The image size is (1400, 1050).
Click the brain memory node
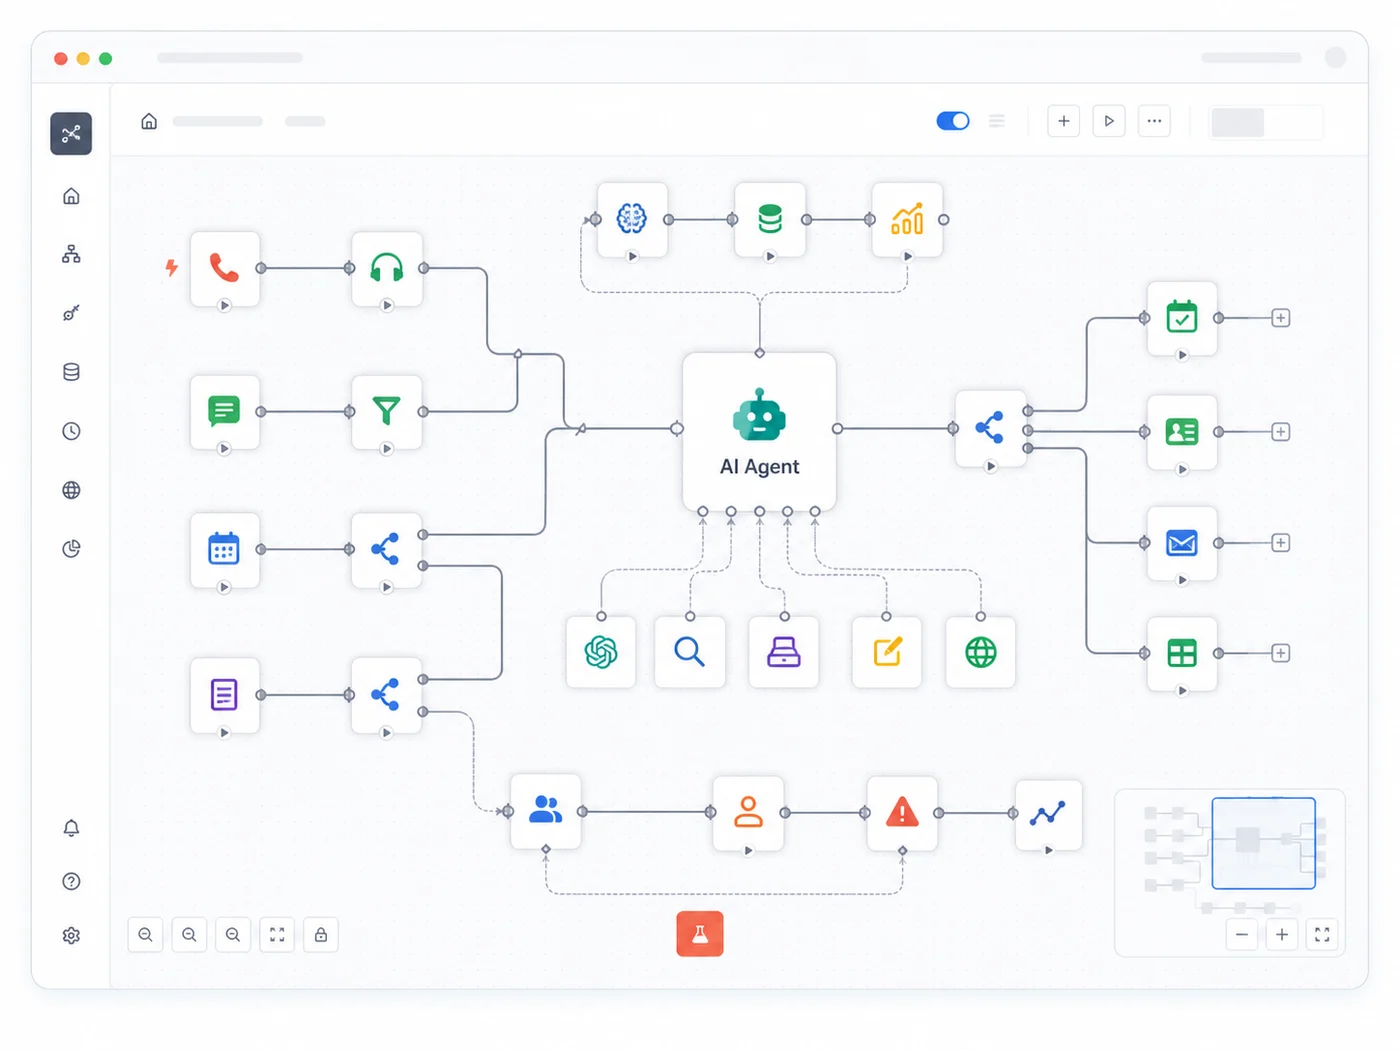click(632, 219)
